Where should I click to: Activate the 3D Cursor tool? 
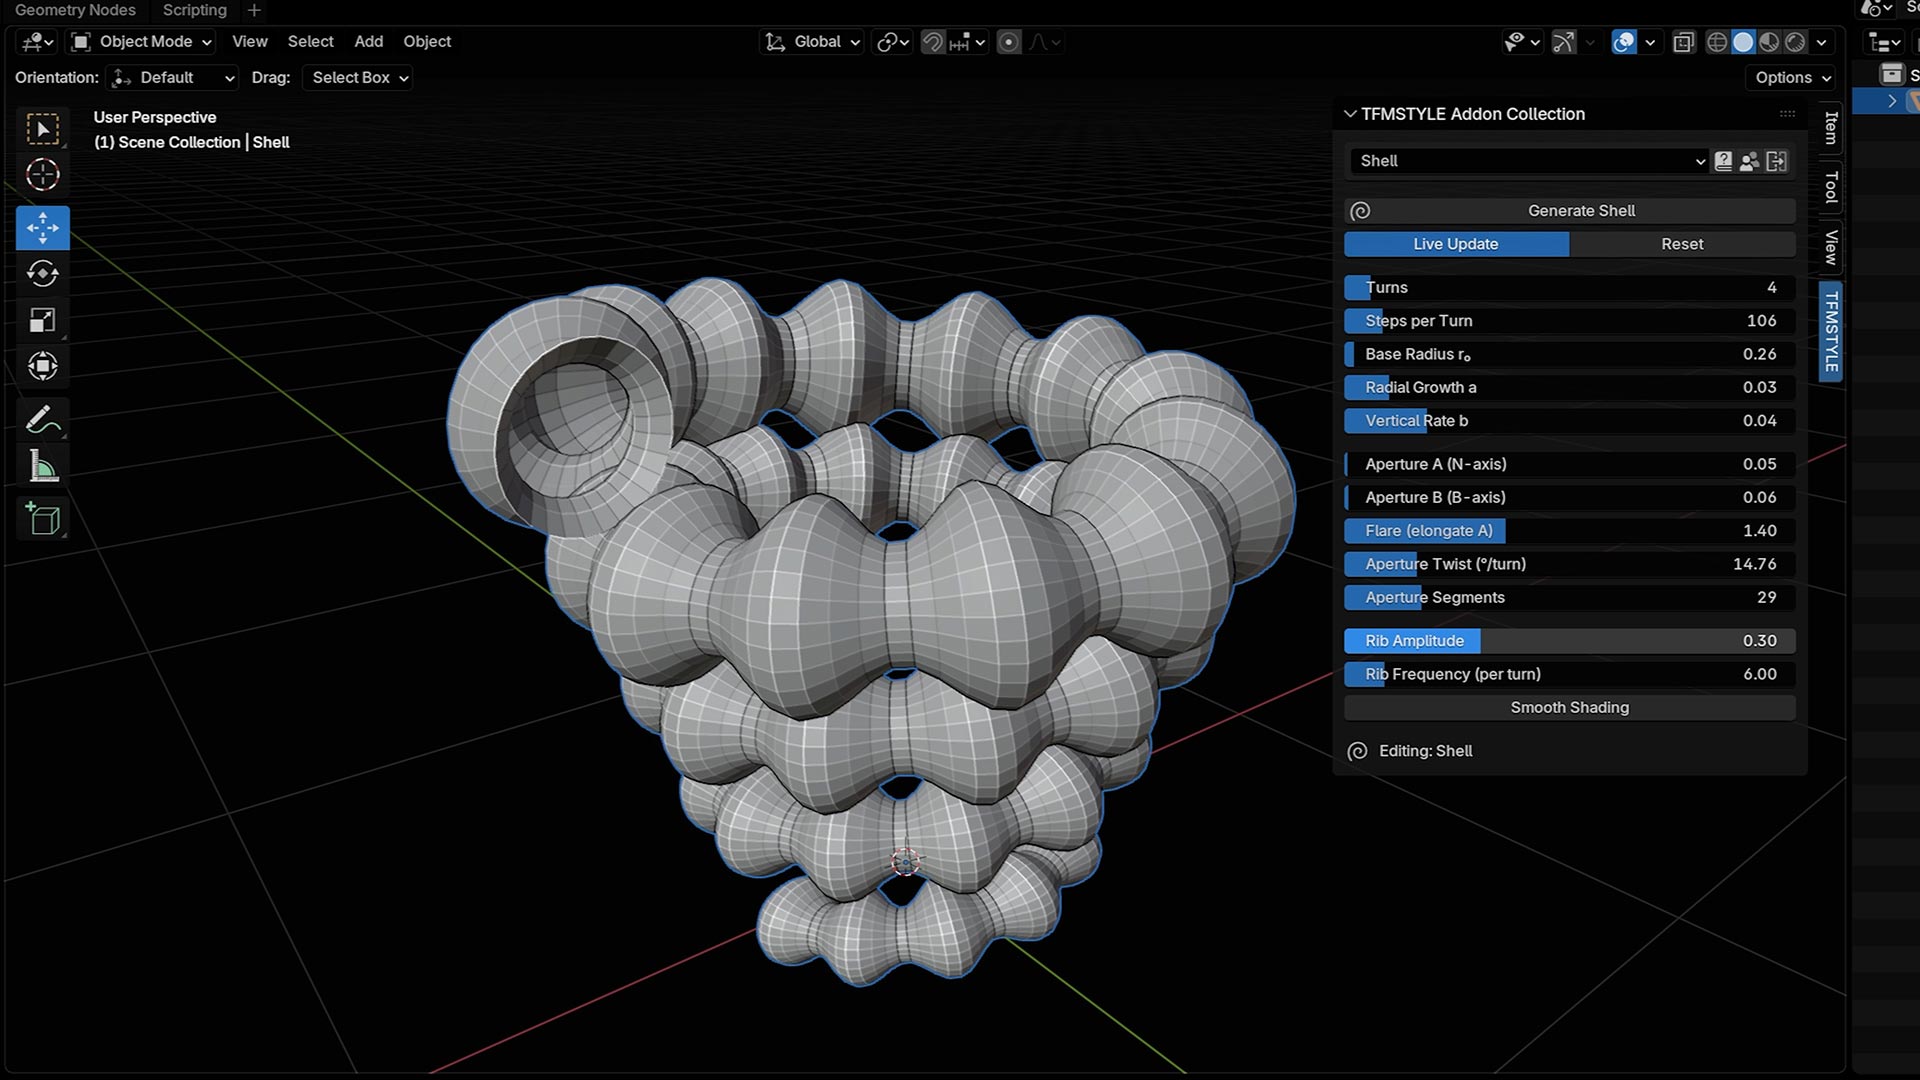pos(42,175)
